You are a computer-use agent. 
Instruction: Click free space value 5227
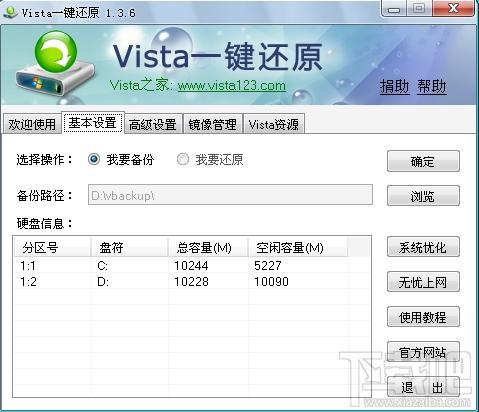tap(268, 266)
